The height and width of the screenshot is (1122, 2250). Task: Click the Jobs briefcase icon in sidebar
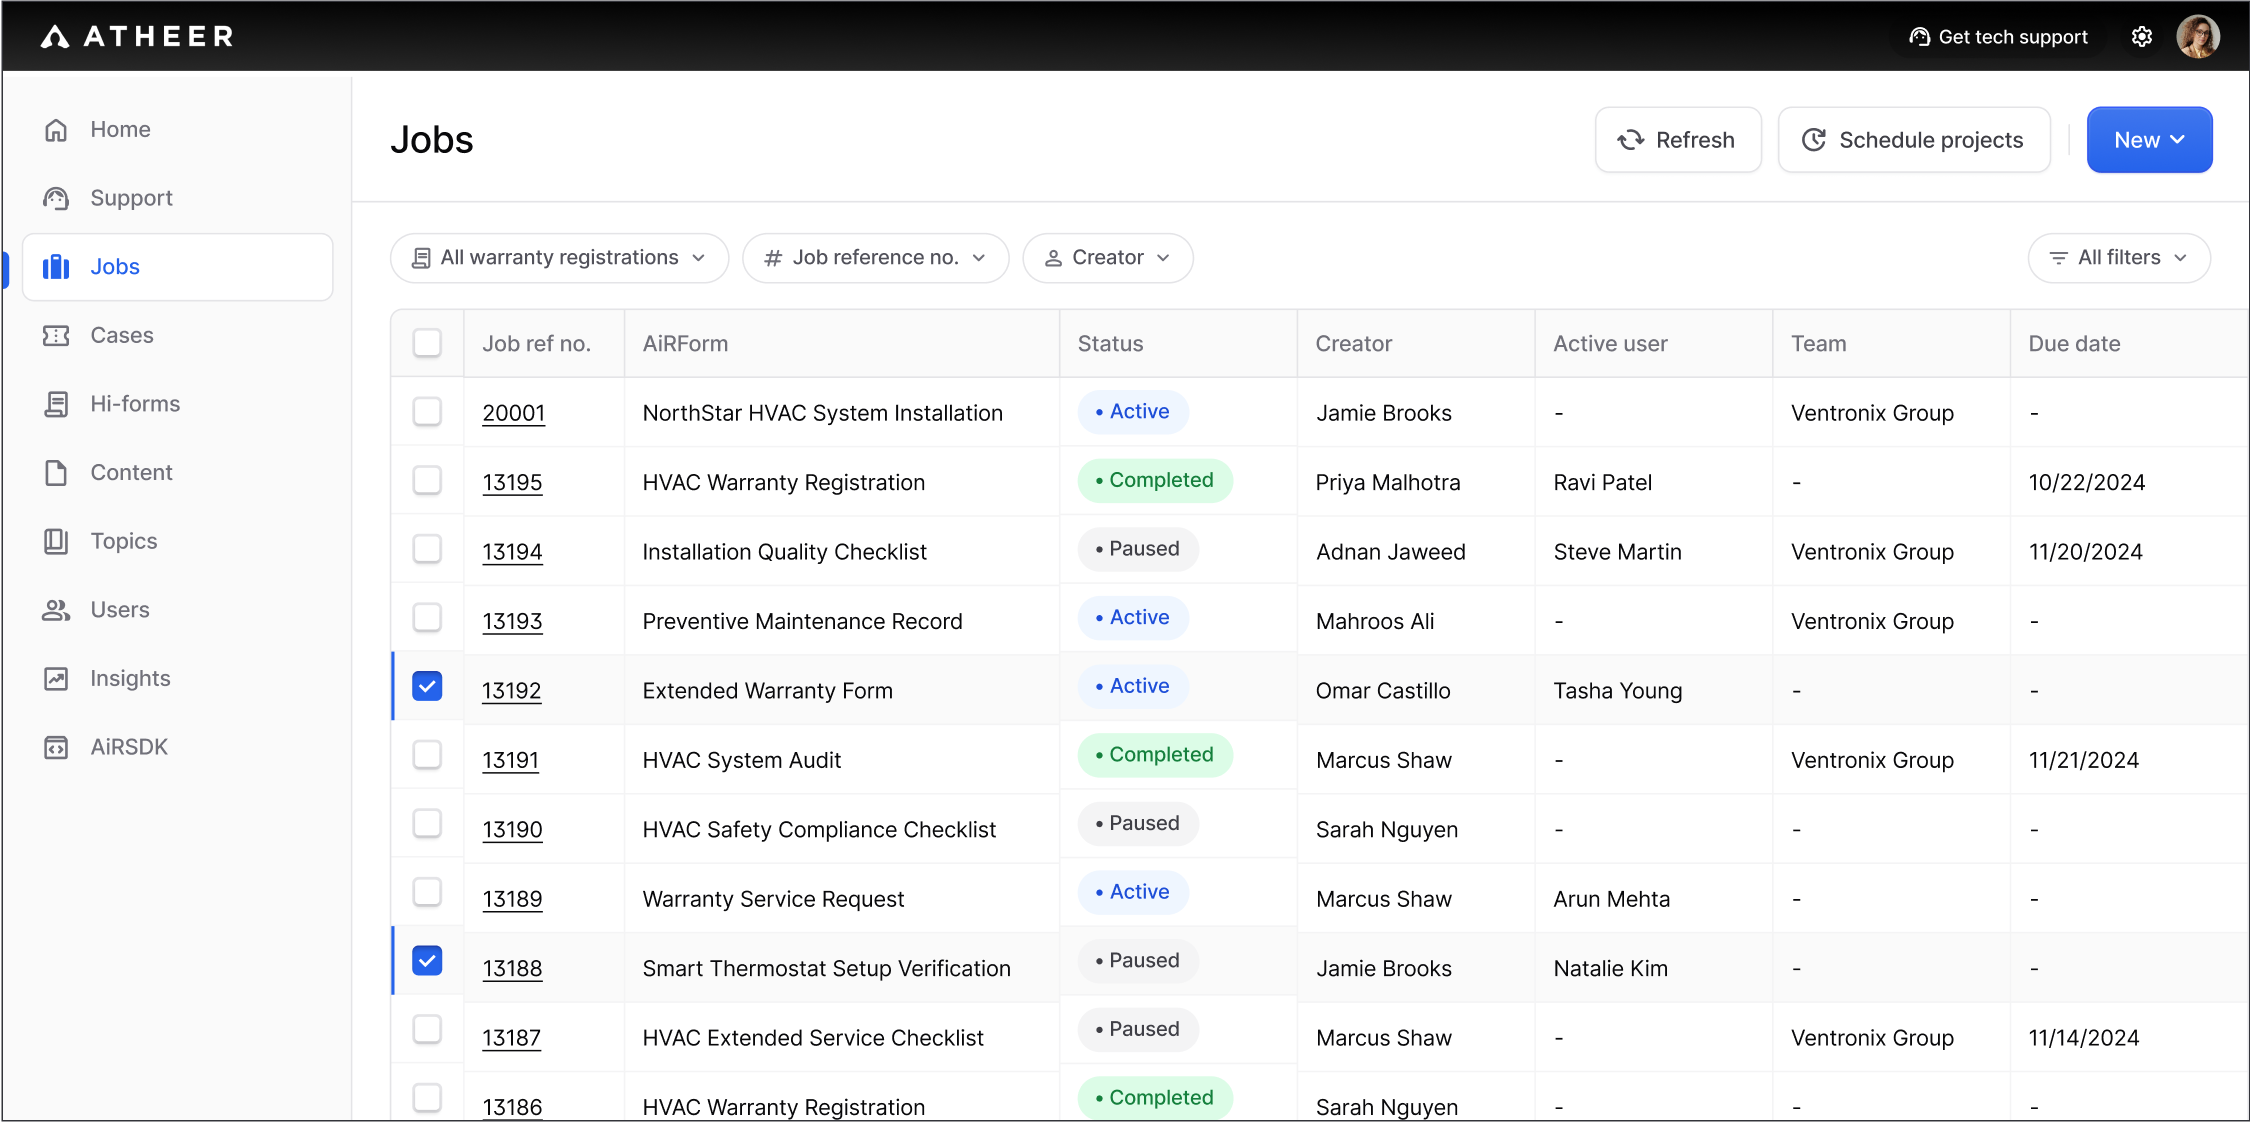pyautogui.click(x=56, y=267)
